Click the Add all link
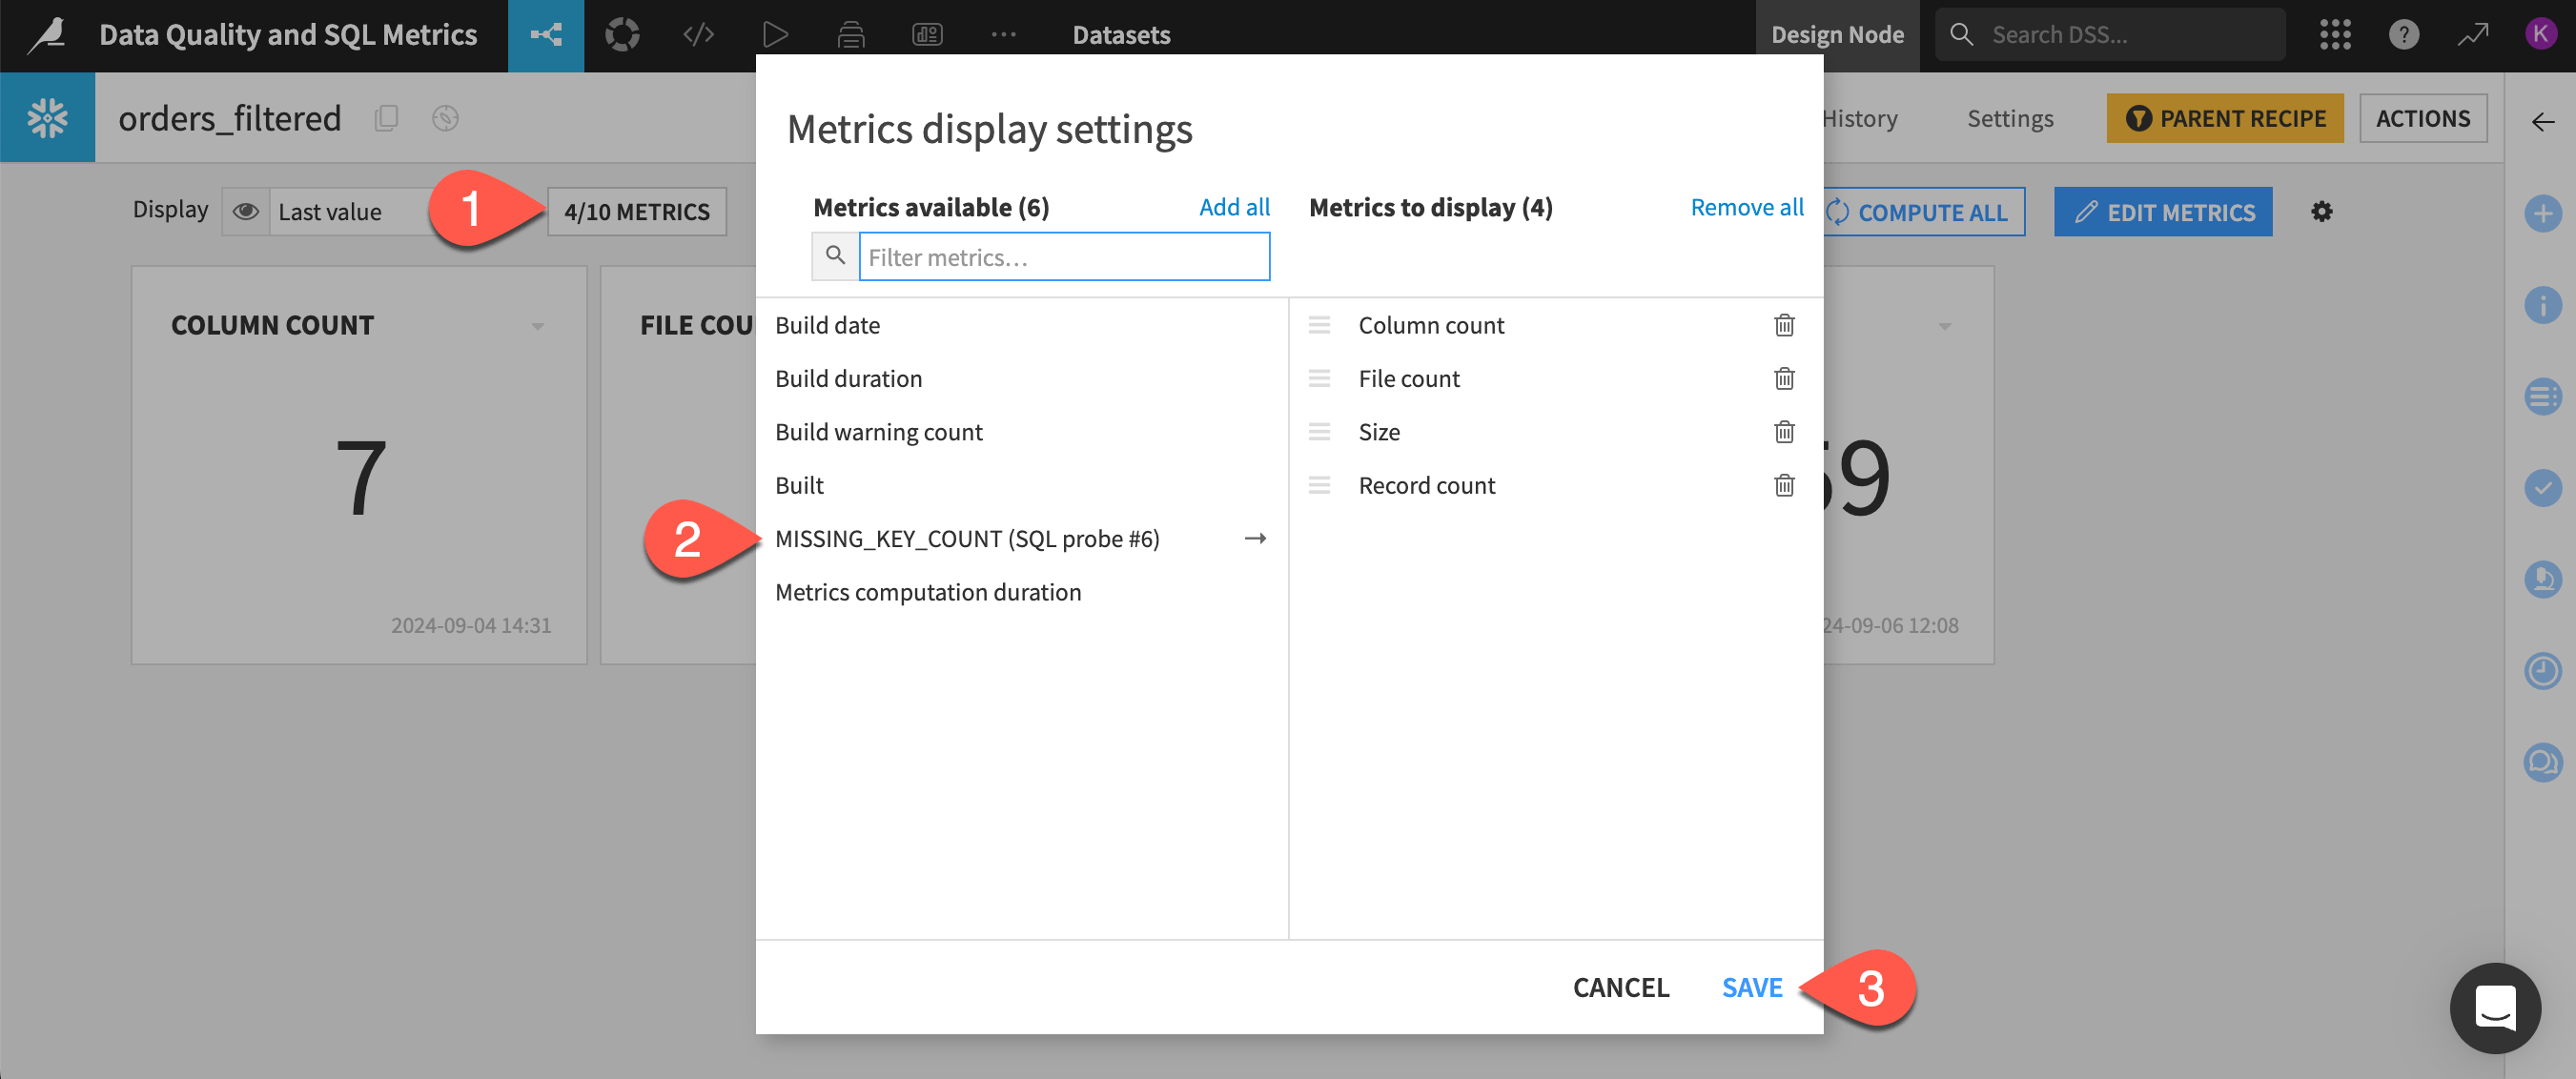 (1235, 206)
